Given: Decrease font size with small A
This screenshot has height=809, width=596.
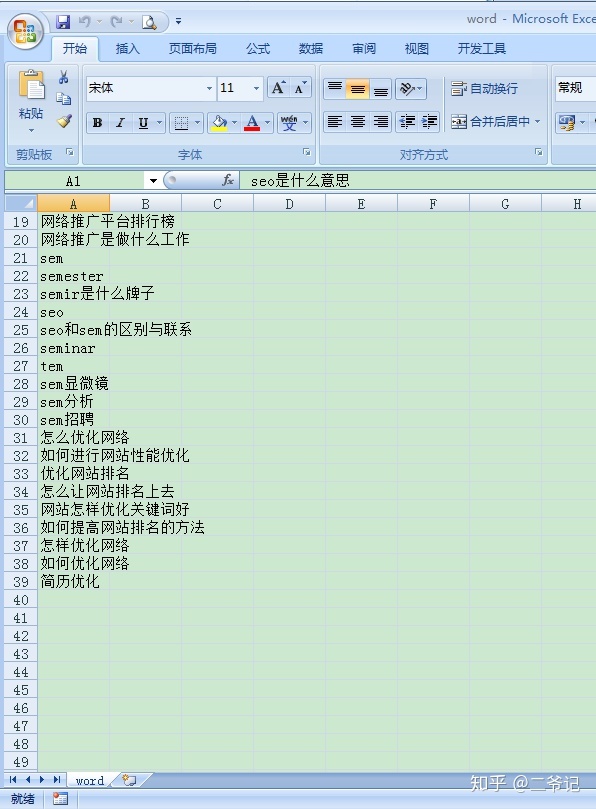Looking at the screenshot, I should point(300,88).
